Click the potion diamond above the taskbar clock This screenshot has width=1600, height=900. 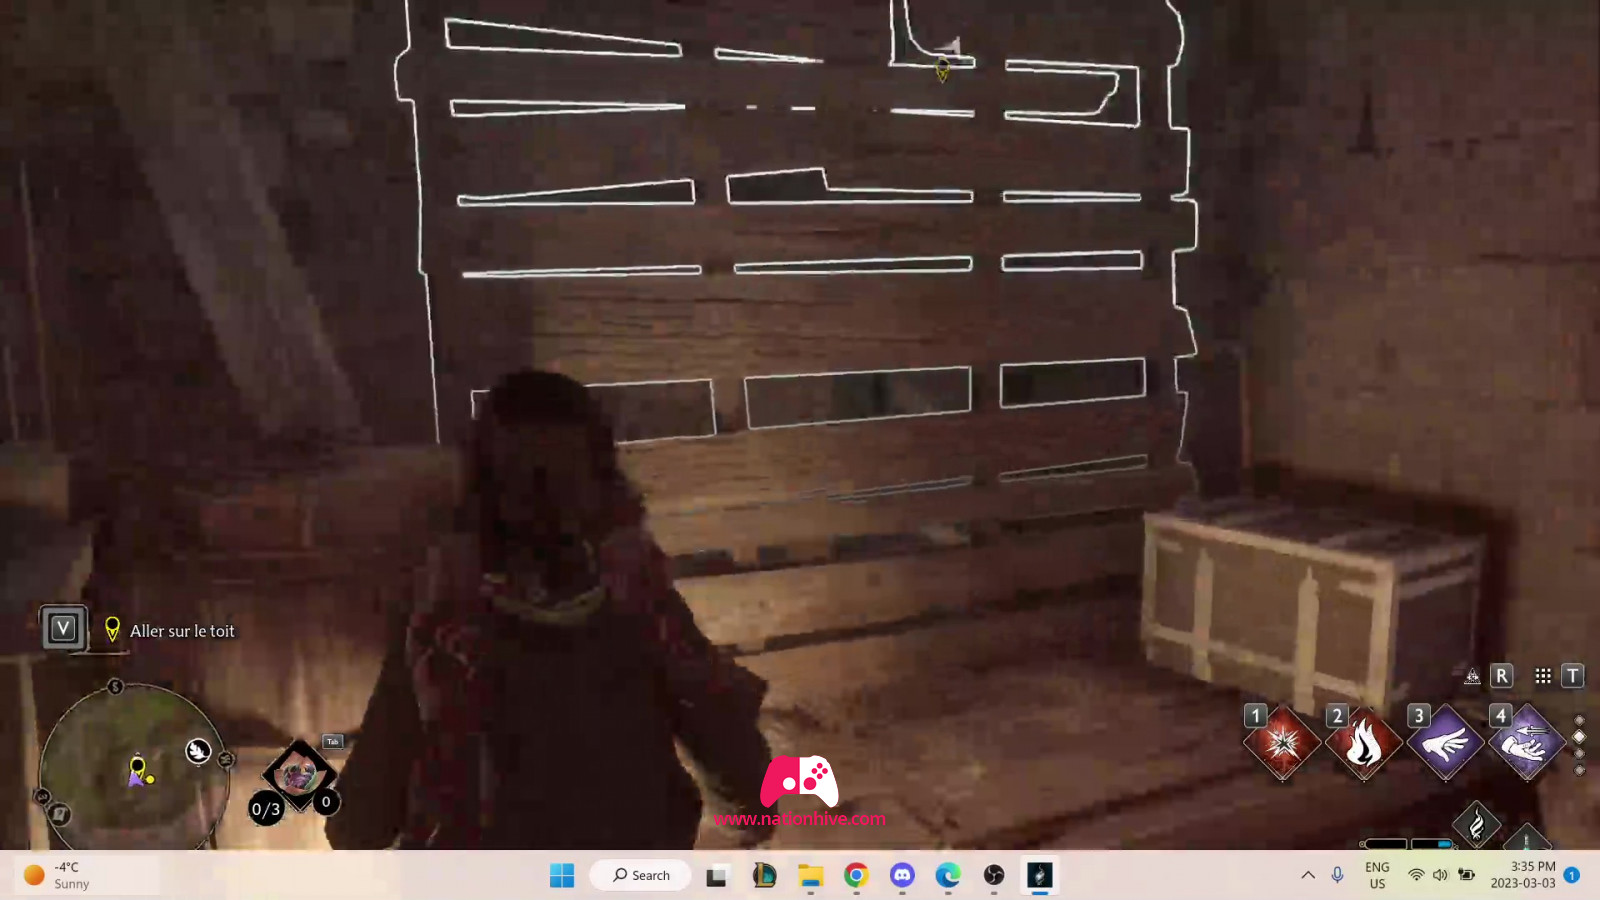pyautogui.click(x=1526, y=838)
